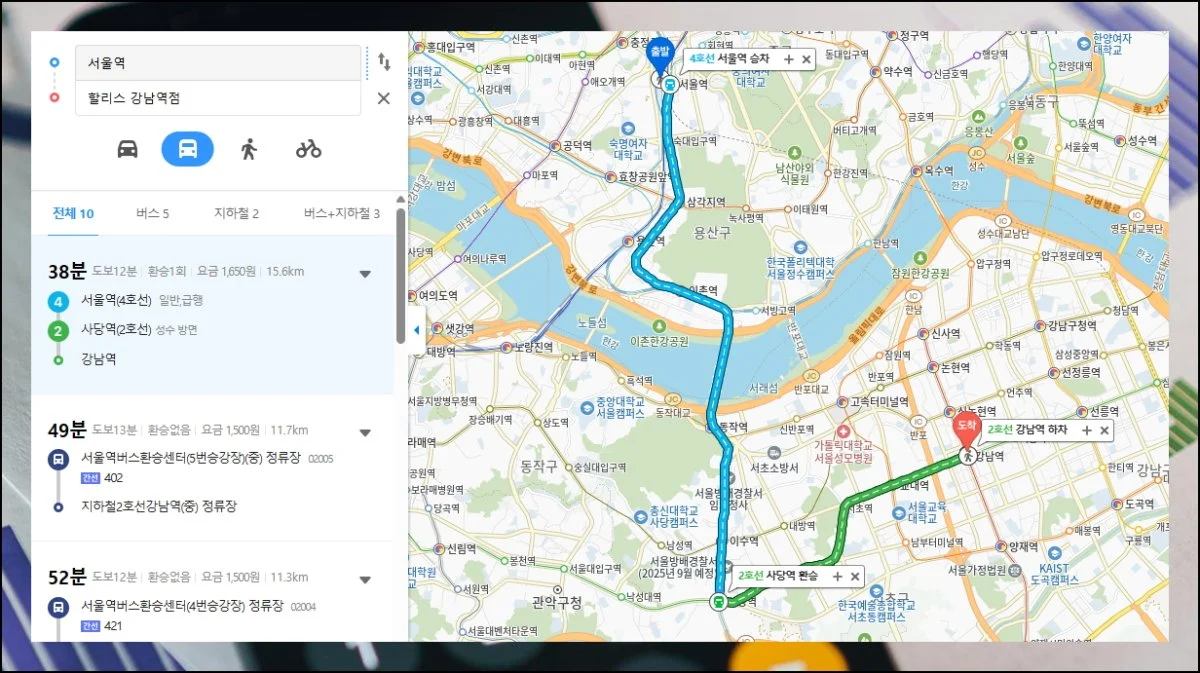
Task: Click the 52분 travel time heading
Action: 68,577
